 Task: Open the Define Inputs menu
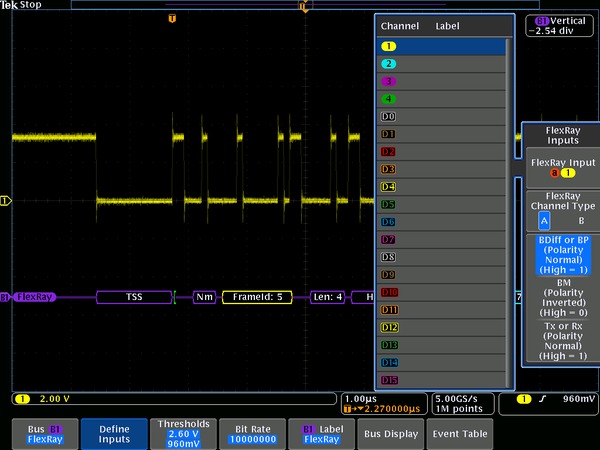(113, 432)
